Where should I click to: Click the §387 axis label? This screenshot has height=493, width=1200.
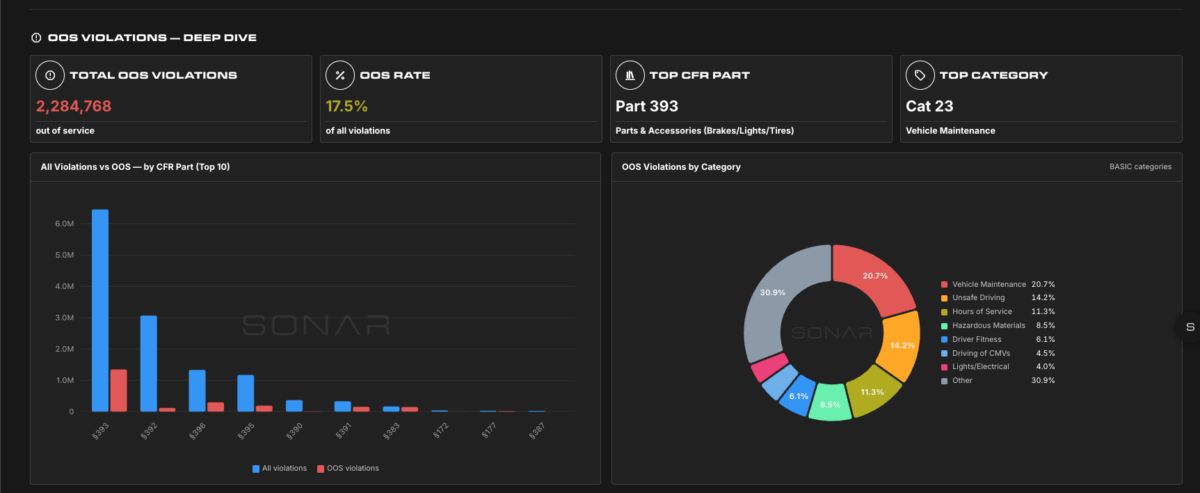pos(535,431)
